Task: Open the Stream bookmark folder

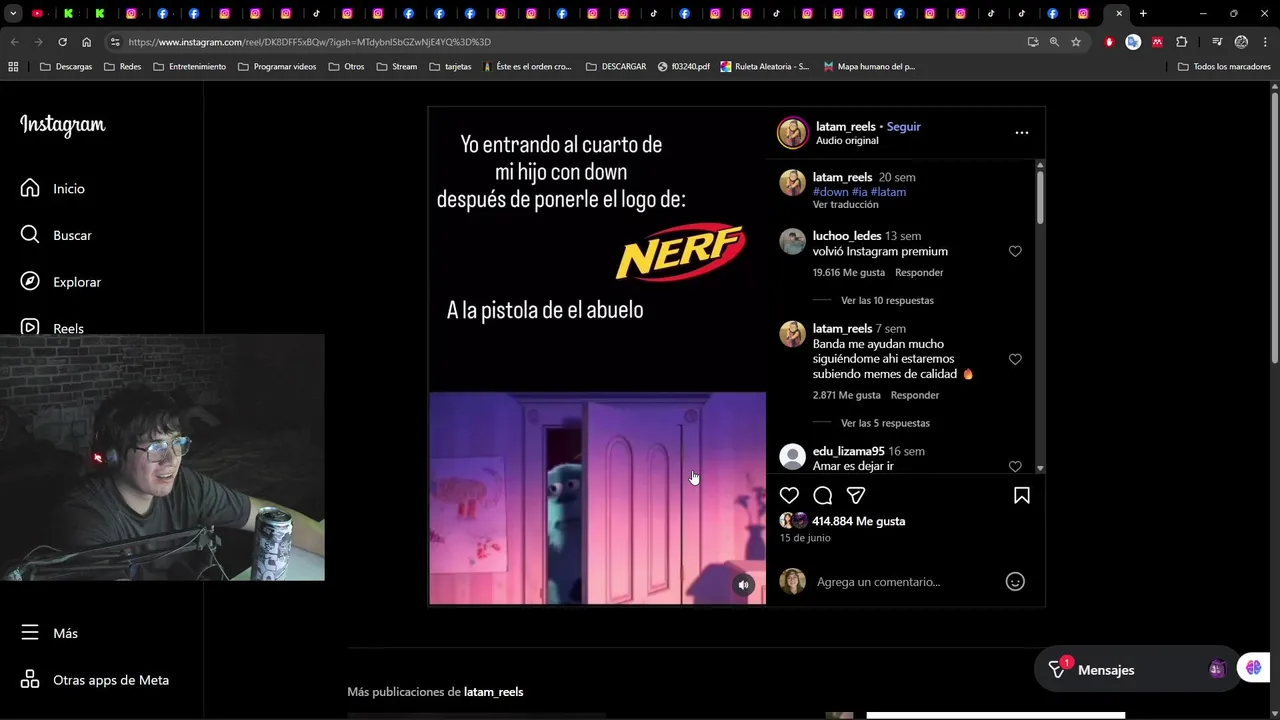Action: tap(396, 67)
